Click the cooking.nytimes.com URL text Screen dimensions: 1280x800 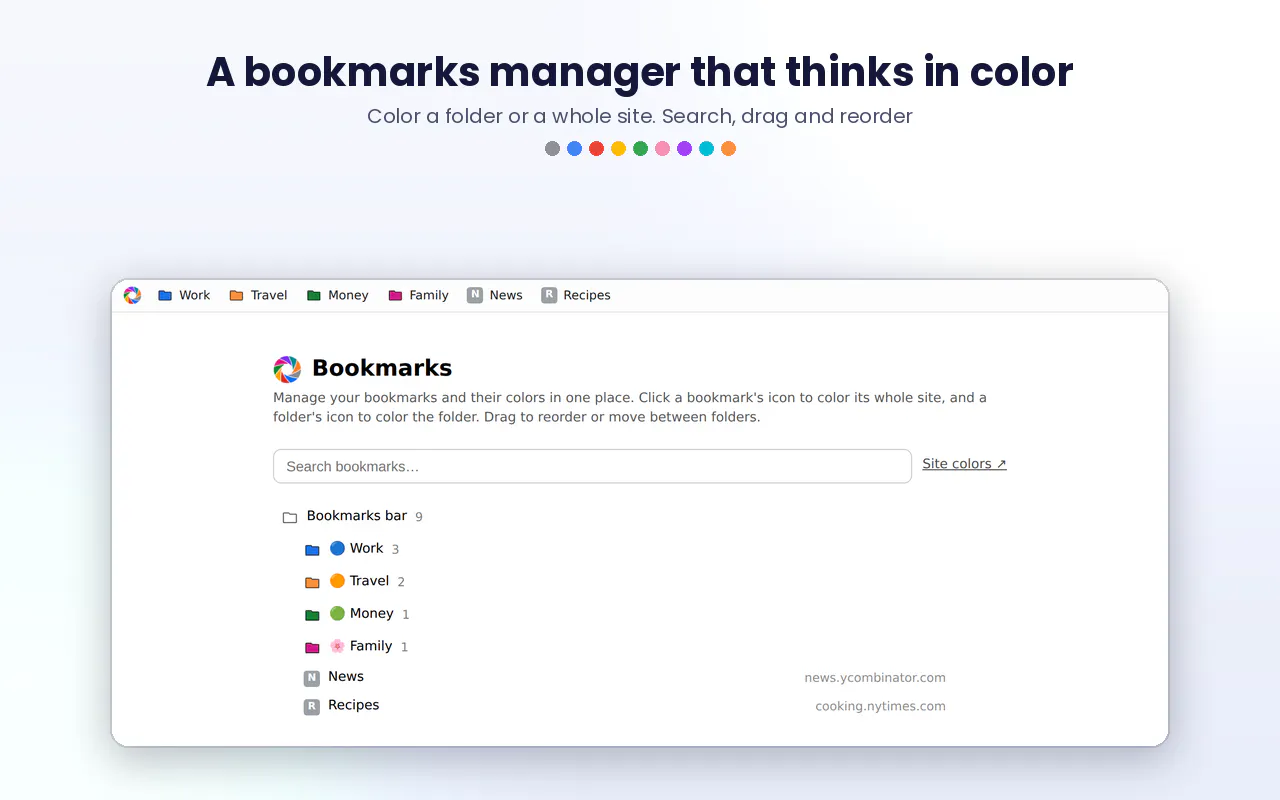[880, 706]
